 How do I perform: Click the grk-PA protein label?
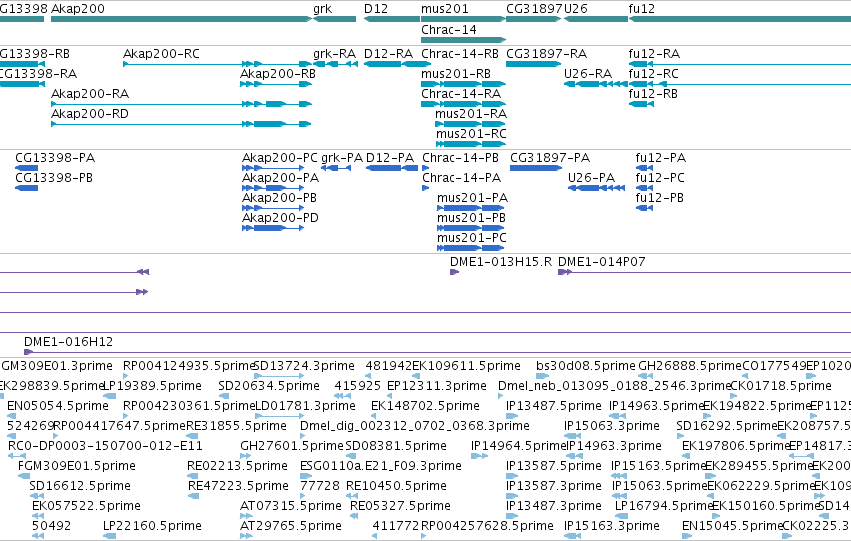(x=342, y=158)
